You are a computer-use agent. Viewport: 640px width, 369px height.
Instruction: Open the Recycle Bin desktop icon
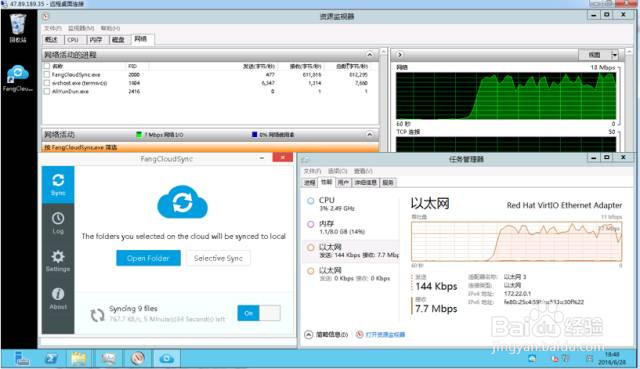[x=18, y=28]
